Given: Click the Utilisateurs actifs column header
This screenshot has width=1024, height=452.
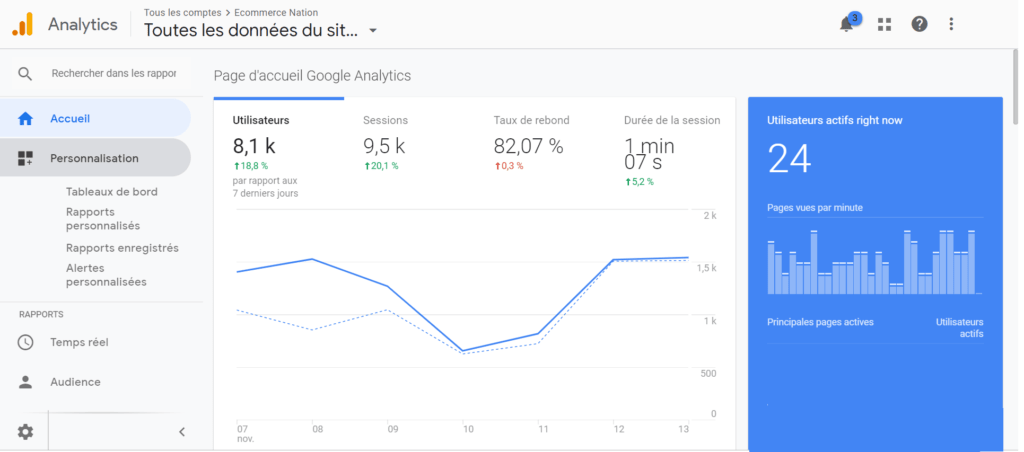Looking at the screenshot, I should (x=959, y=328).
